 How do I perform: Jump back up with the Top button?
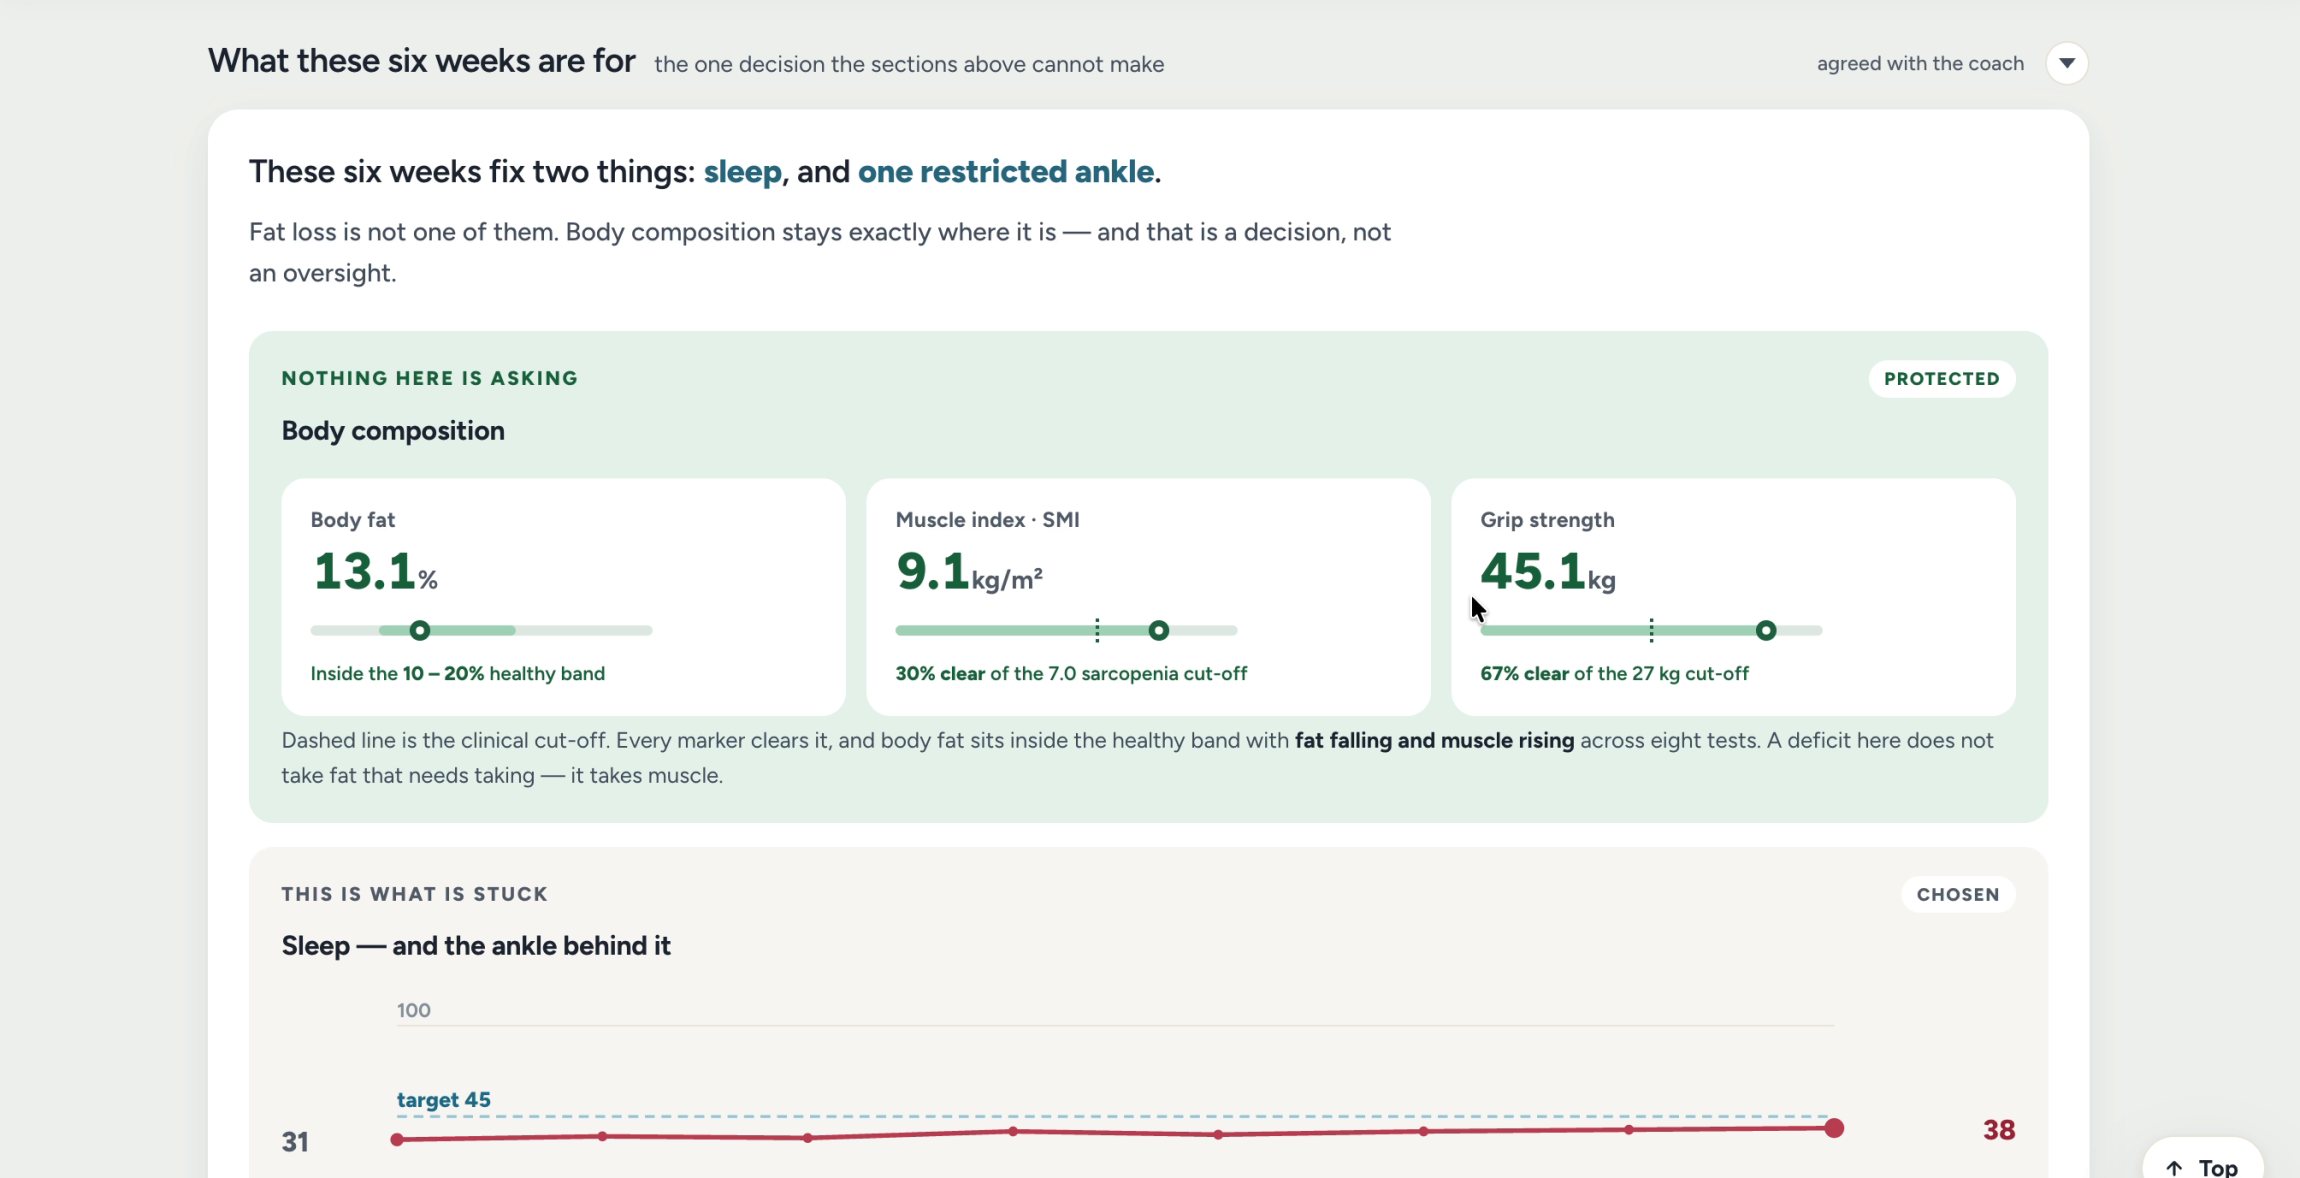[x=2203, y=1166]
